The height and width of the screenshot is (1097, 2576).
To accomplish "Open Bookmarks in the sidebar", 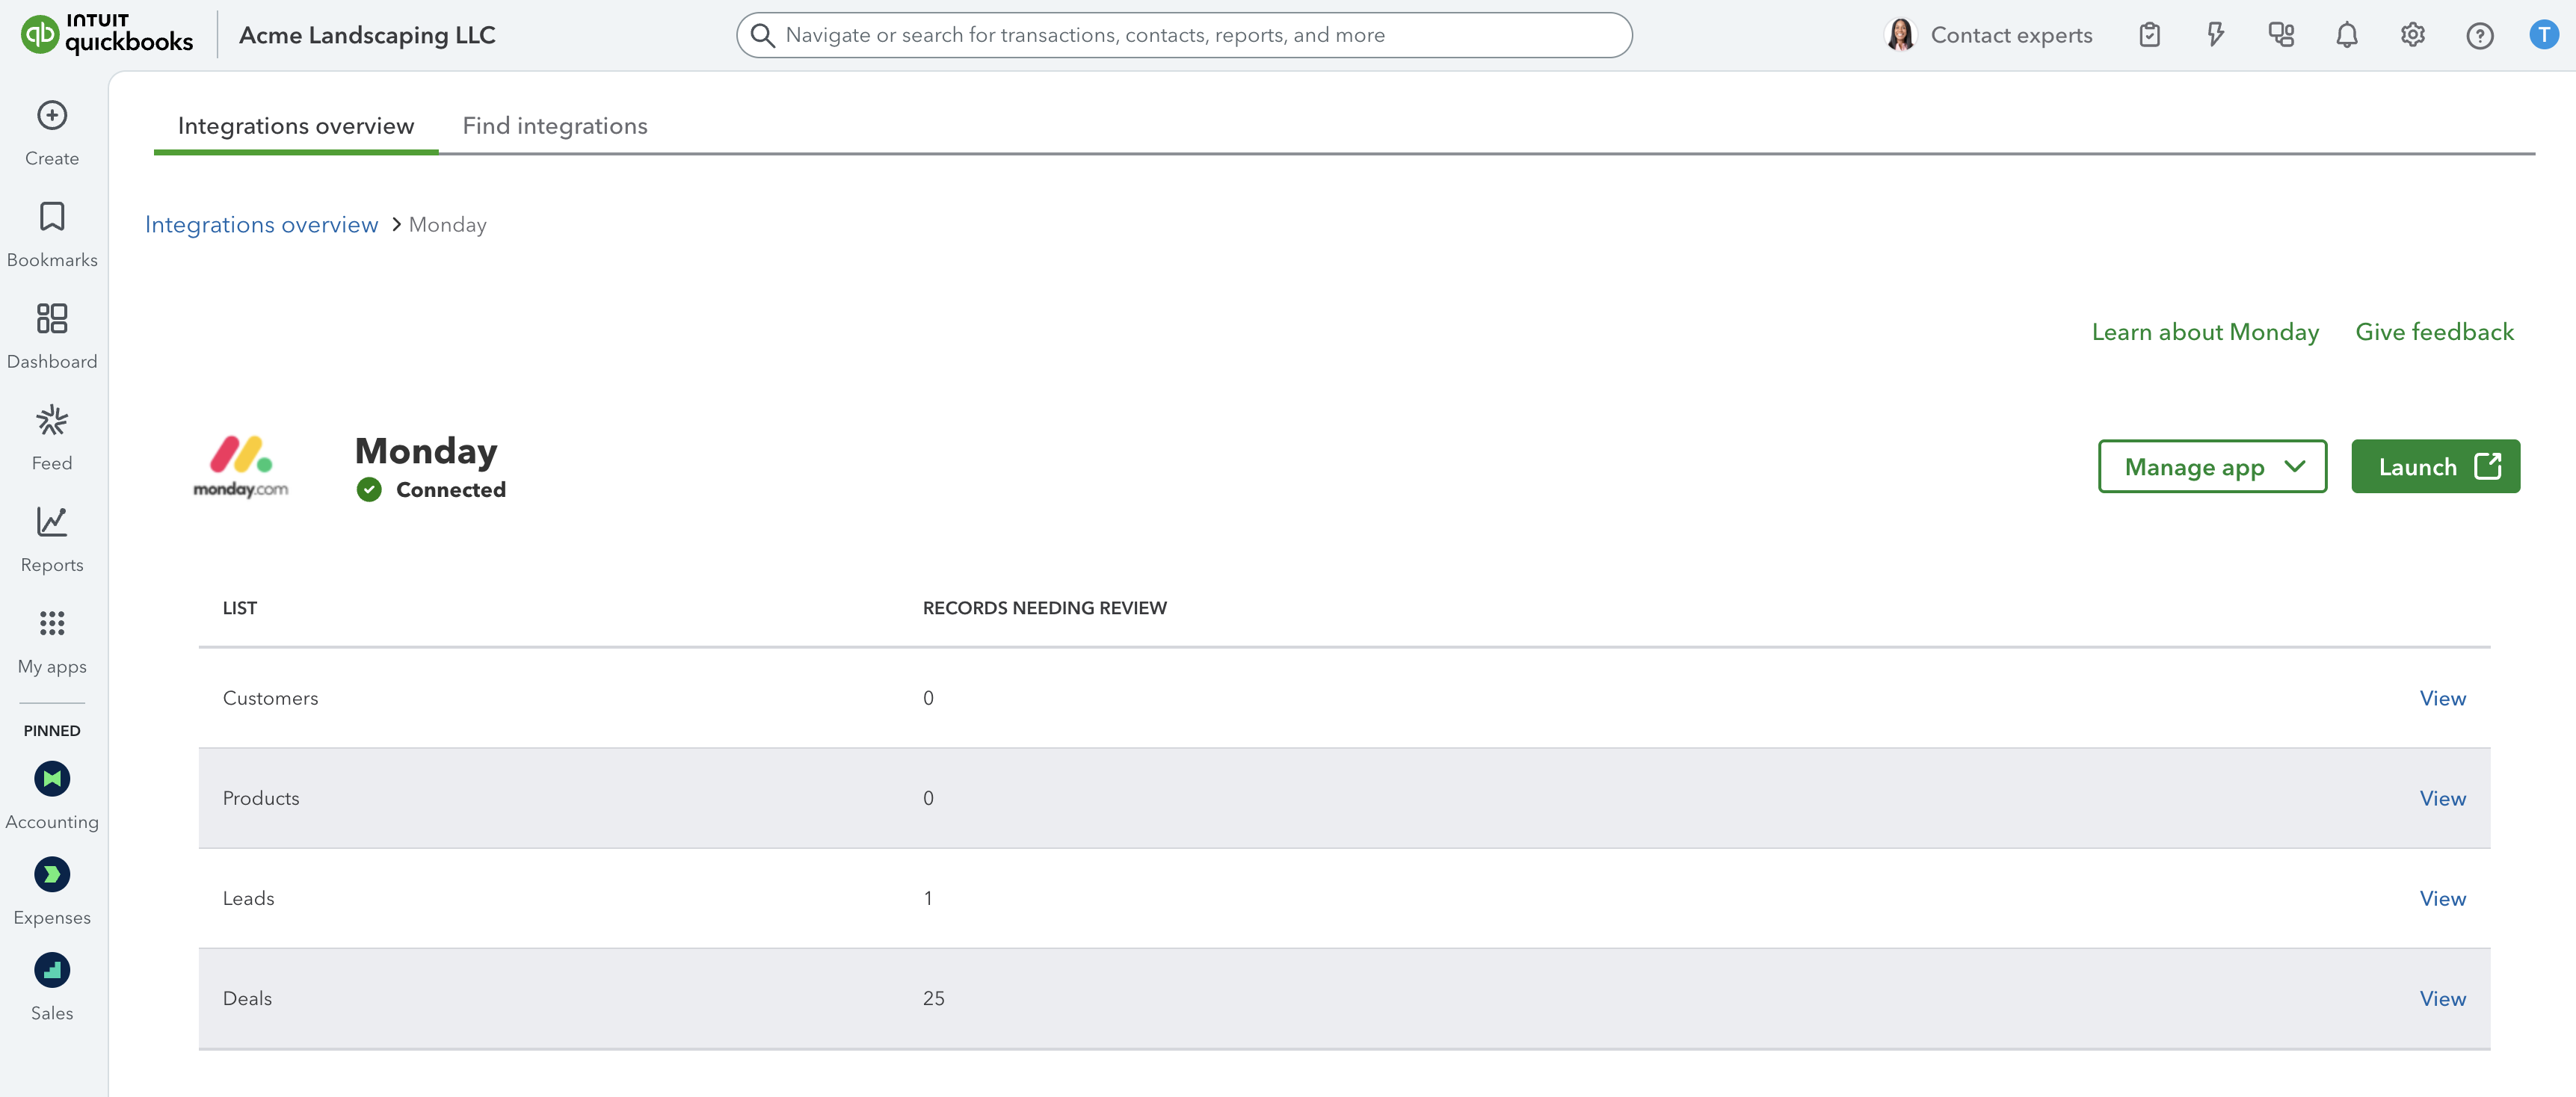I will coord(52,235).
